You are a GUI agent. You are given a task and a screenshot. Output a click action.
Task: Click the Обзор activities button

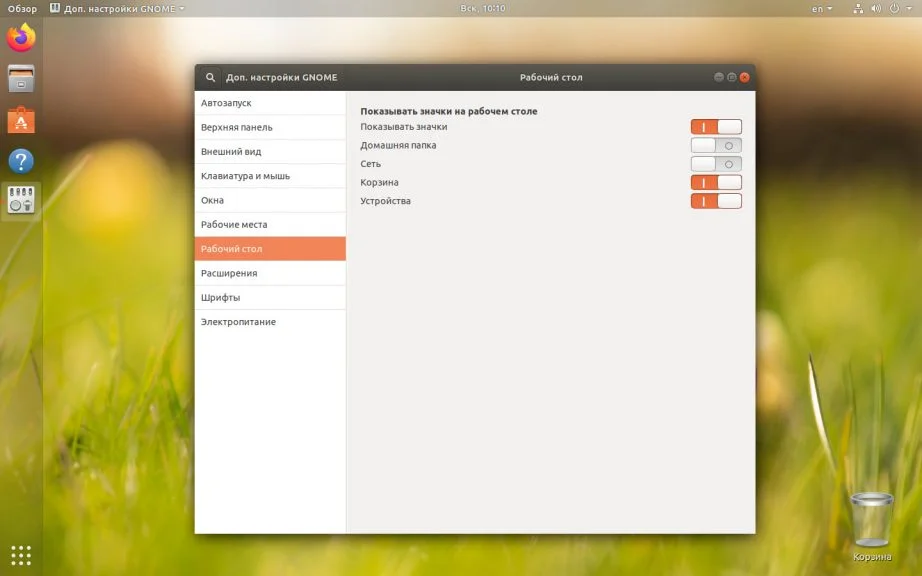click(22, 8)
